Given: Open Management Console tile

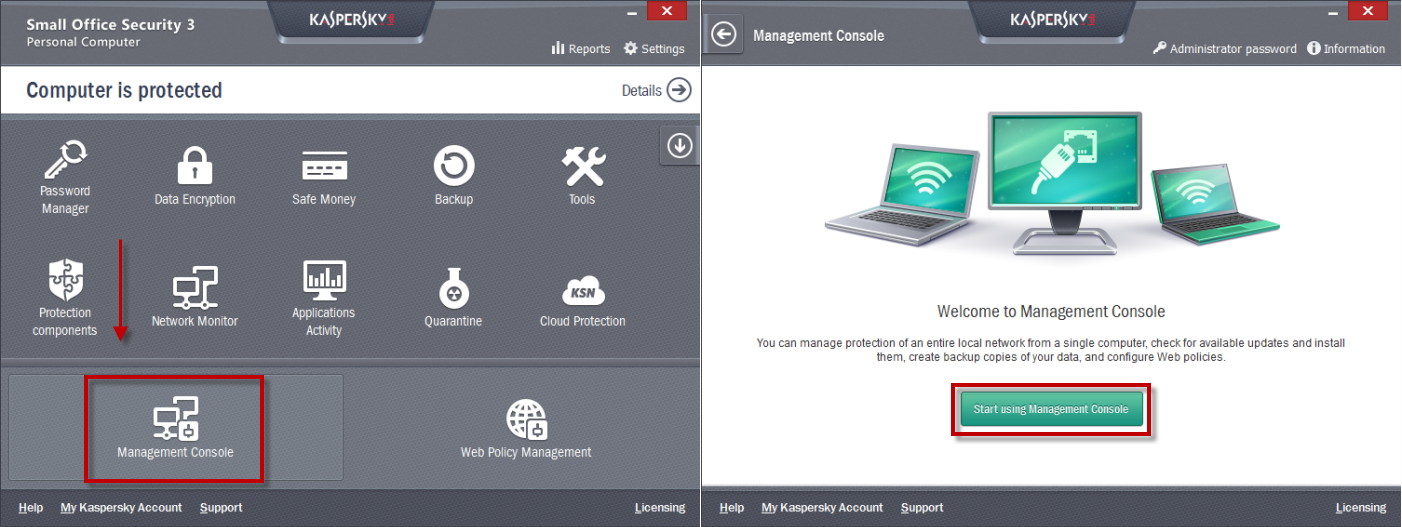Looking at the screenshot, I should [175, 428].
